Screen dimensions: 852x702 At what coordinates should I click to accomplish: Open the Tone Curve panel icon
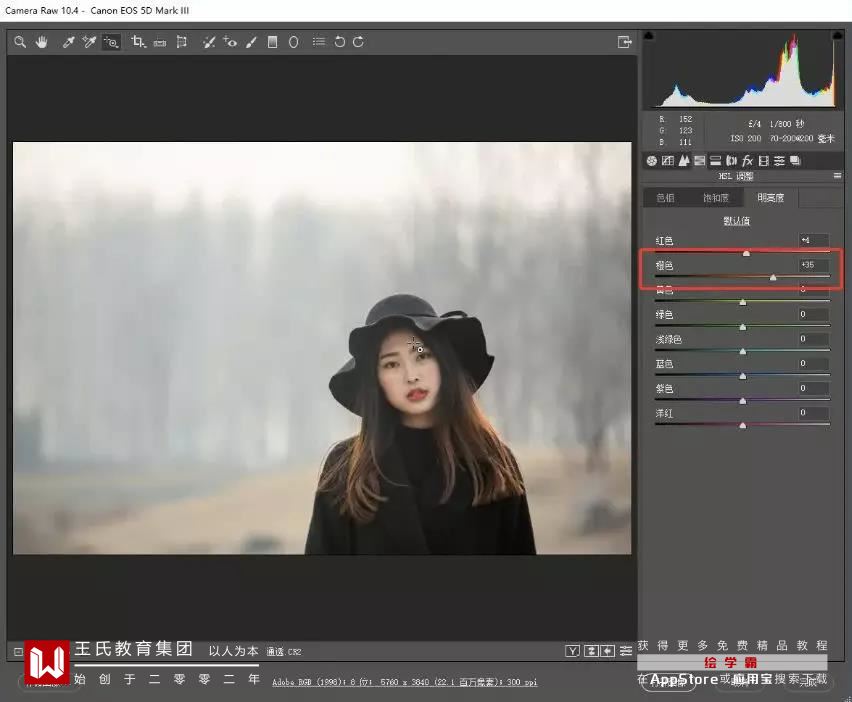click(x=668, y=161)
